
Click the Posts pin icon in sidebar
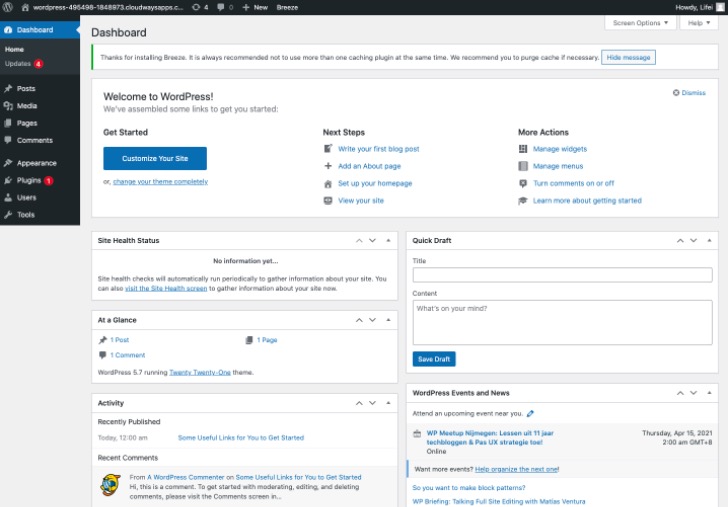8,88
